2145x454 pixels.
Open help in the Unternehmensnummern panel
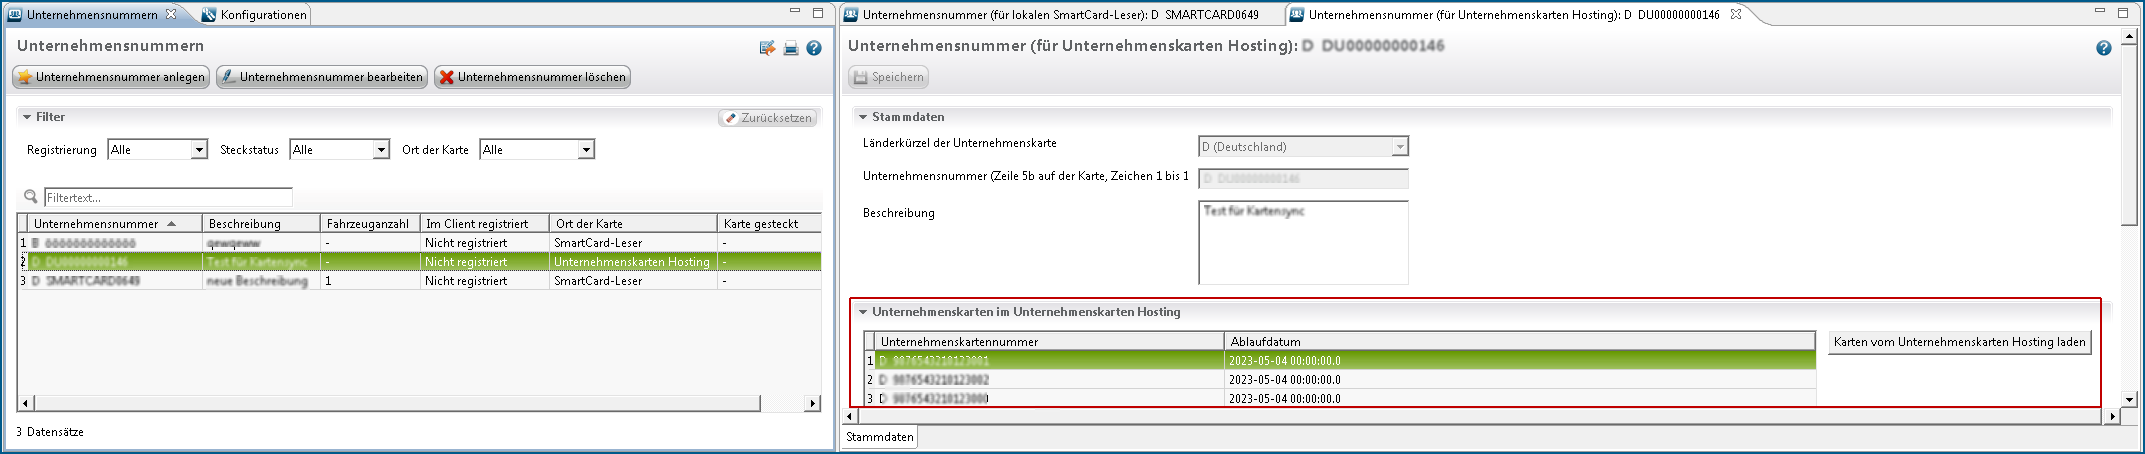tap(814, 48)
